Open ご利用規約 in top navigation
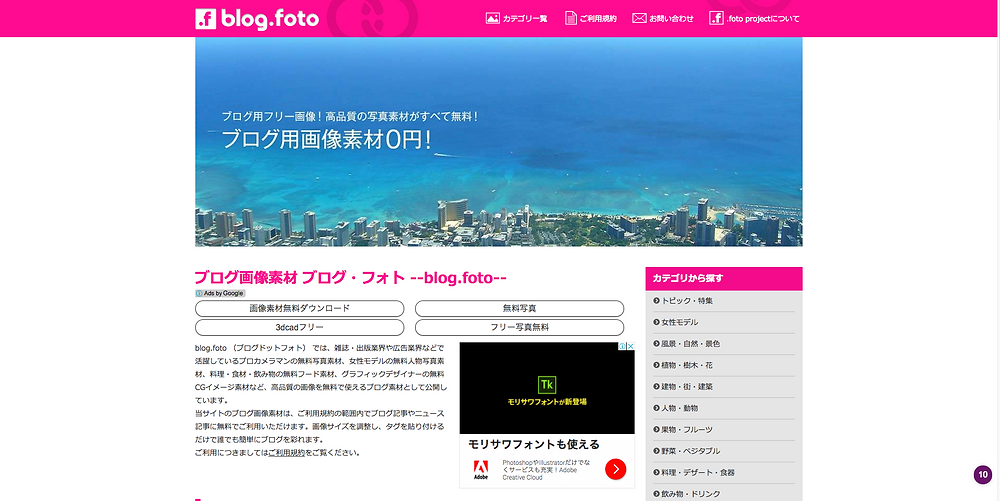This screenshot has height=501, width=1000. coord(598,19)
